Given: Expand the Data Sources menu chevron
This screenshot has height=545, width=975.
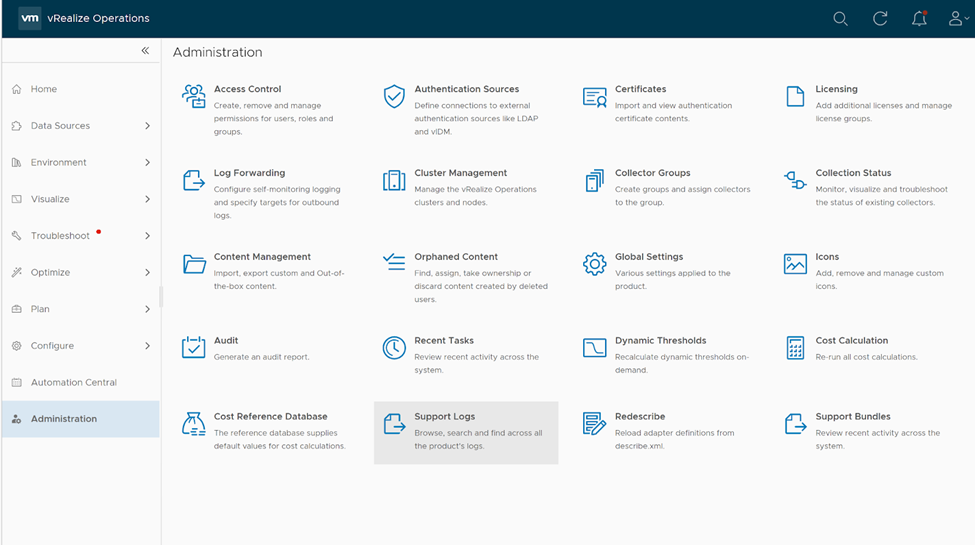Looking at the screenshot, I should click(147, 126).
